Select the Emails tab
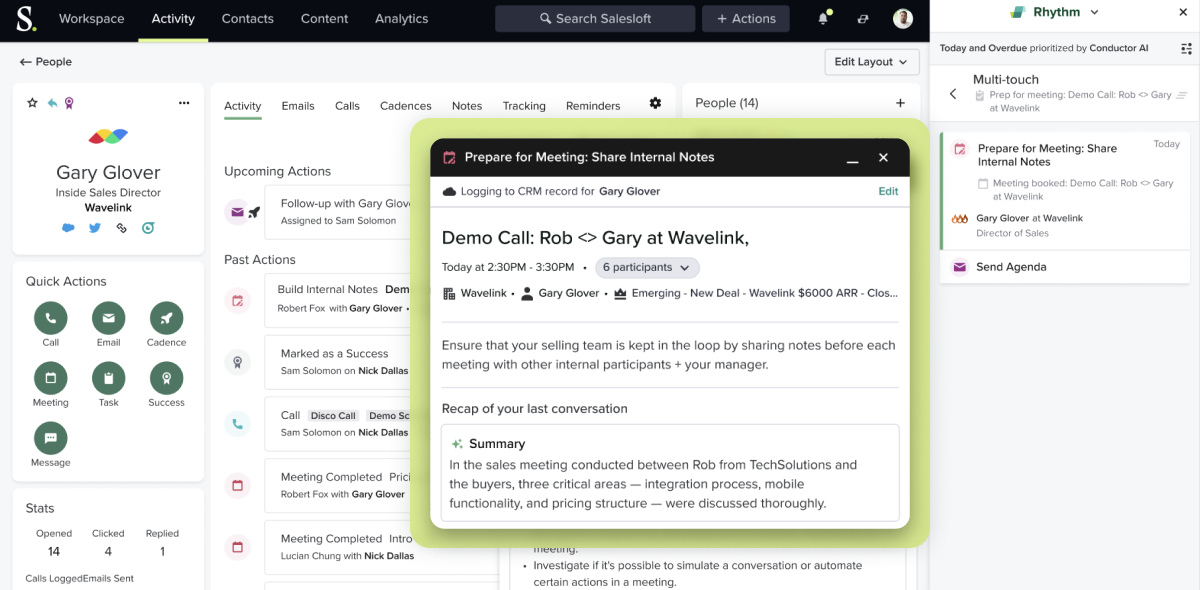This screenshot has height=590, width=1200. pyautogui.click(x=298, y=106)
